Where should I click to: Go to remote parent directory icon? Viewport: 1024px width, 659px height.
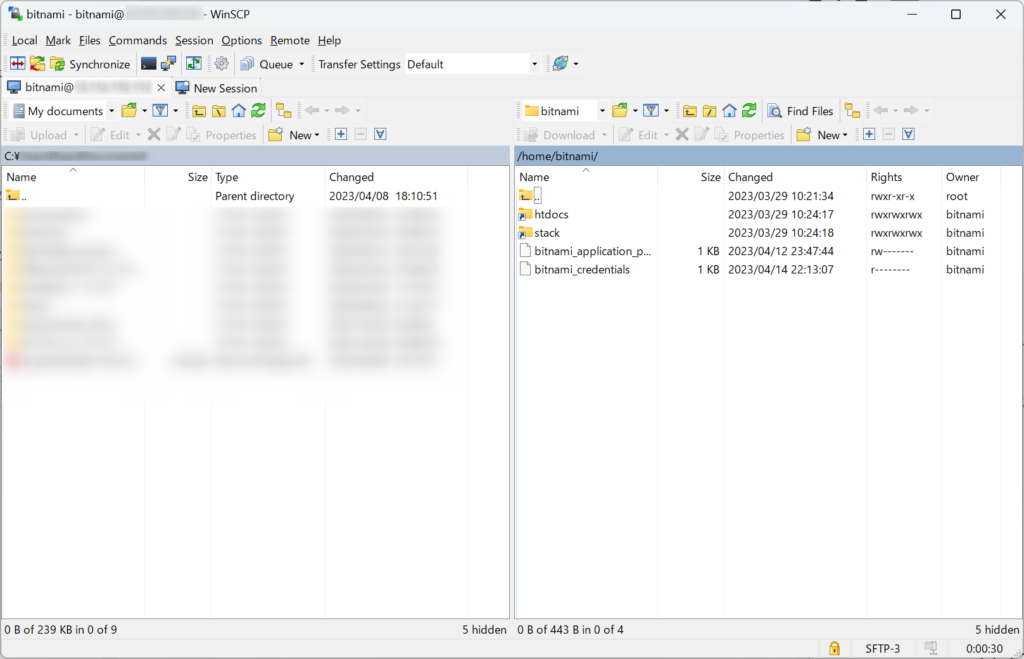(x=690, y=110)
